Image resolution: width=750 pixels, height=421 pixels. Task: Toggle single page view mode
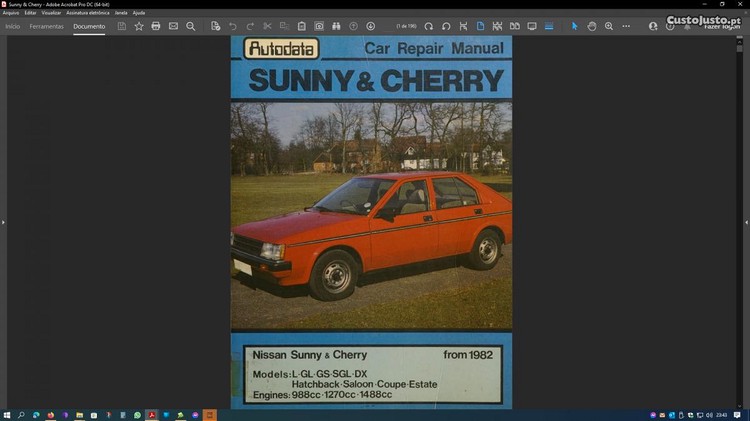pyautogui.click(x=480, y=26)
